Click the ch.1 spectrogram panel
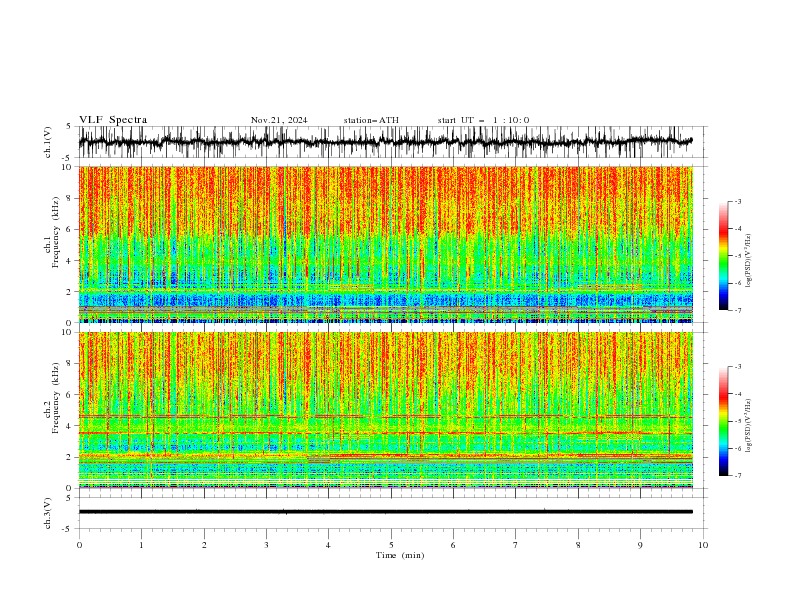 386,244
